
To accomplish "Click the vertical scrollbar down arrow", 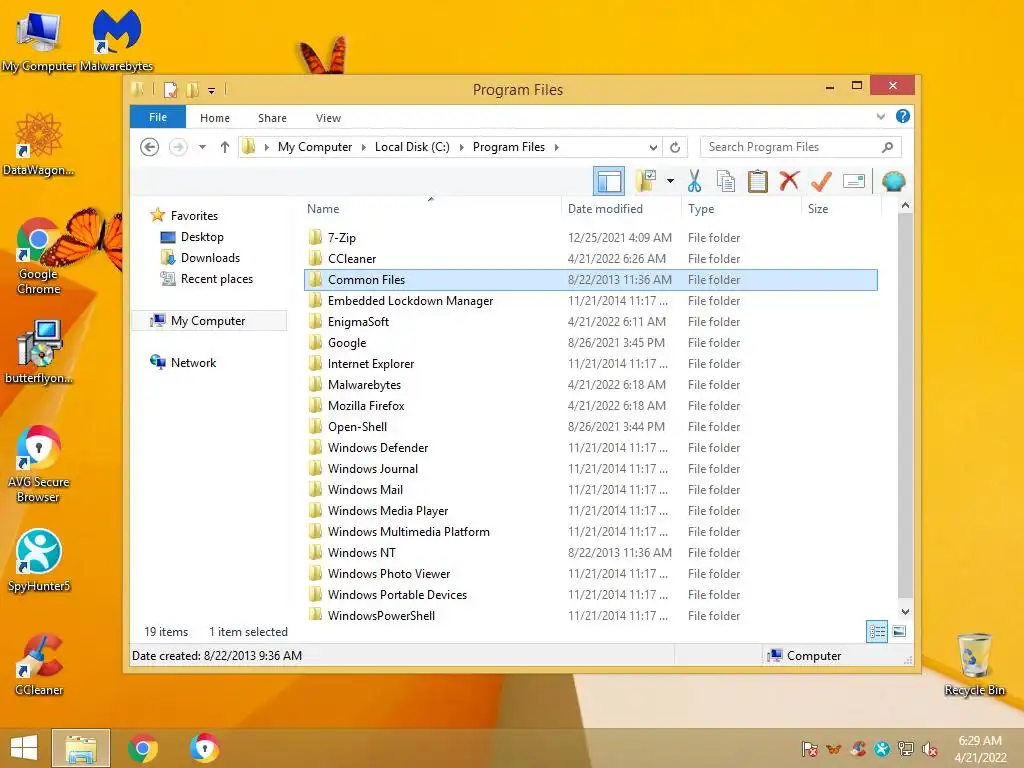I will [x=905, y=612].
